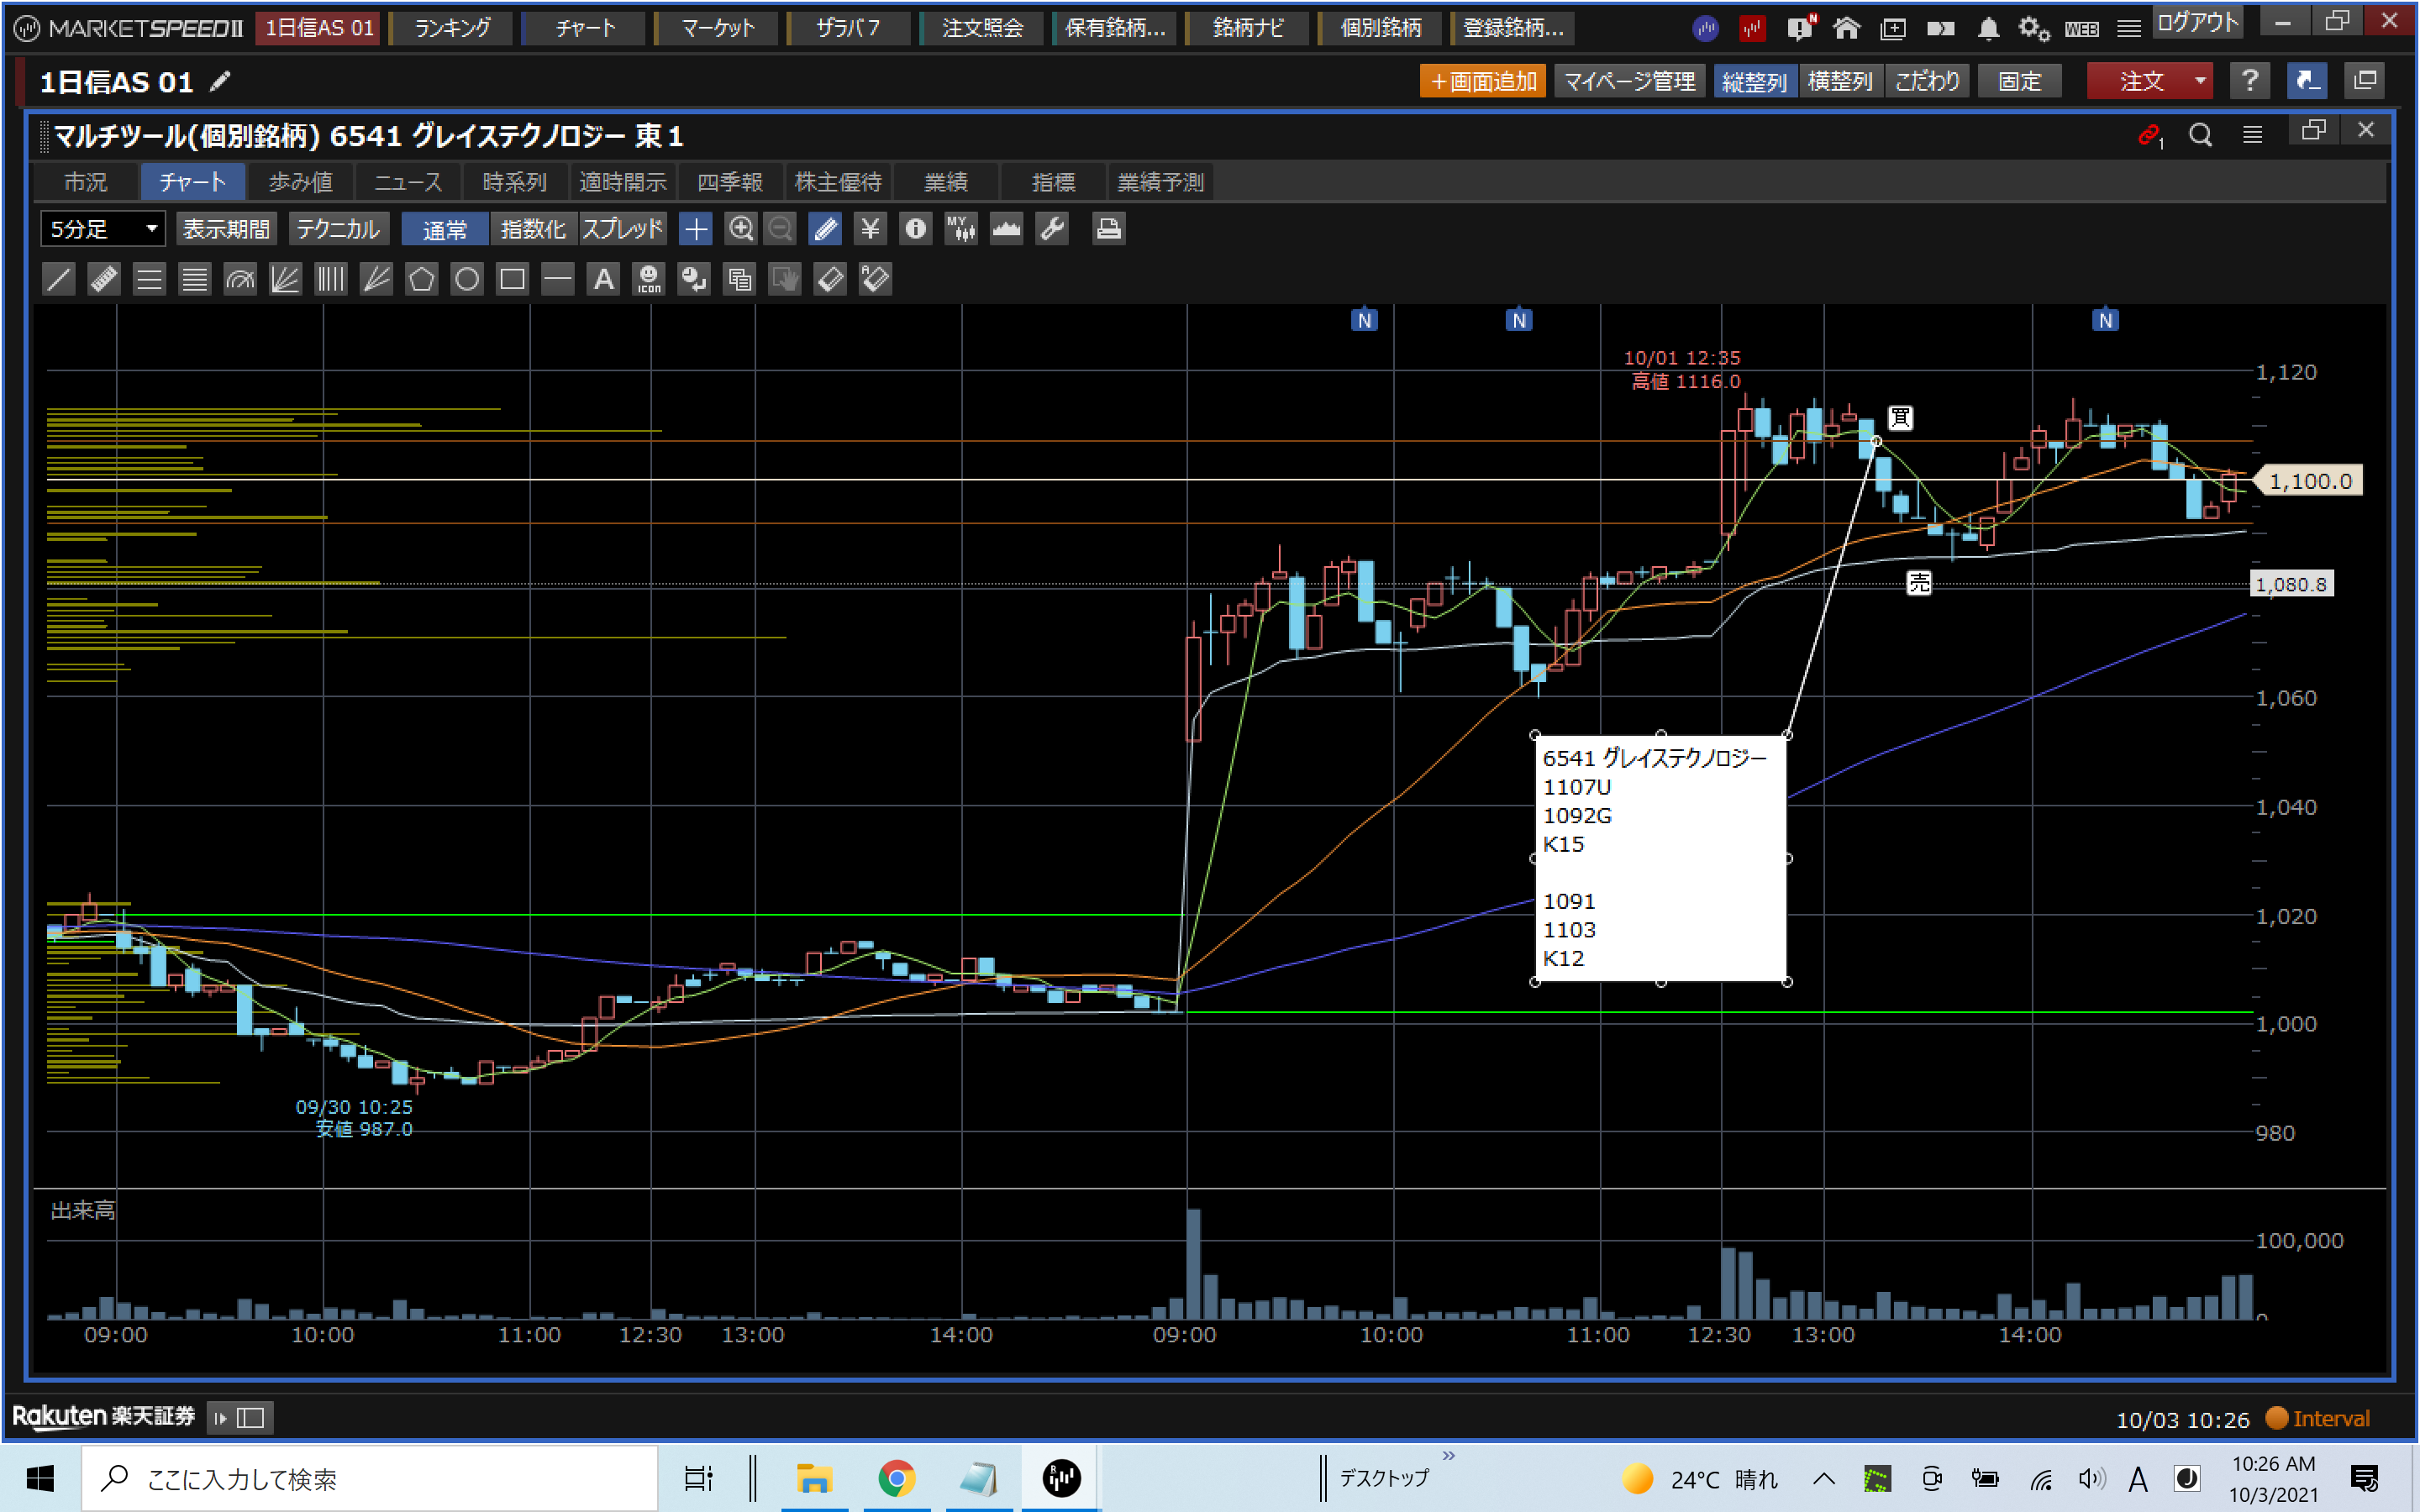Select the eraser tool icon
The width and height of the screenshot is (2420, 1512).
click(x=830, y=279)
